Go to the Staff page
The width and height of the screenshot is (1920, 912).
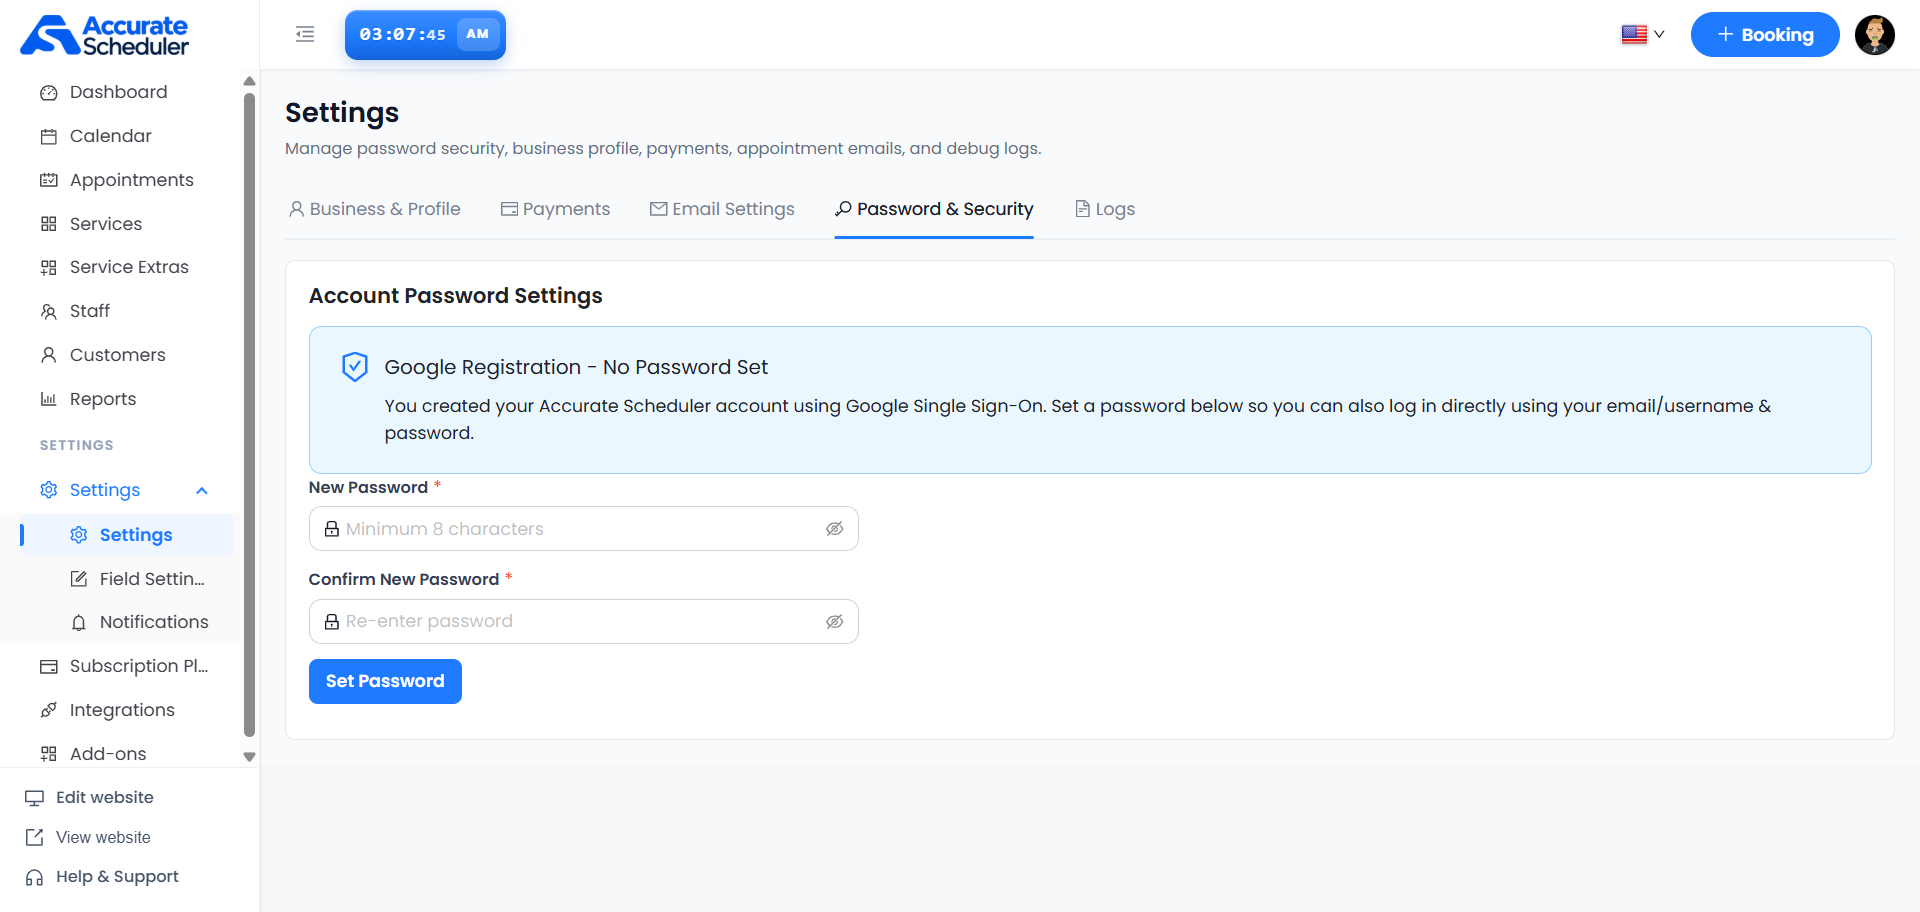(x=89, y=311)
